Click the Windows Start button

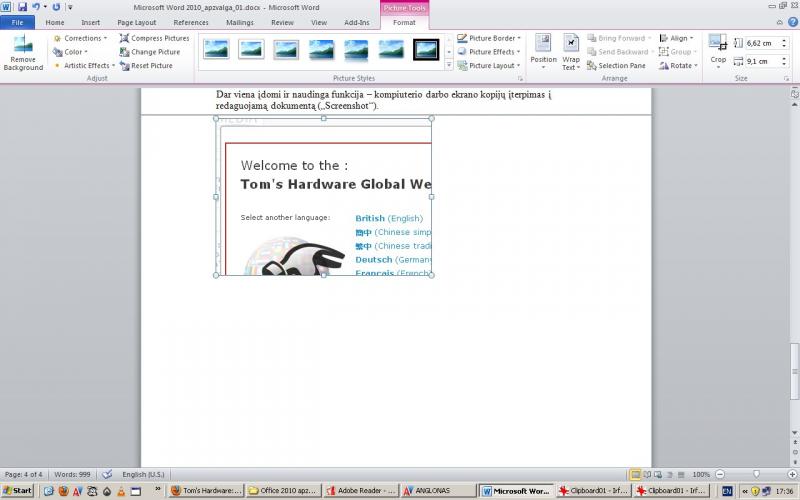17,491
